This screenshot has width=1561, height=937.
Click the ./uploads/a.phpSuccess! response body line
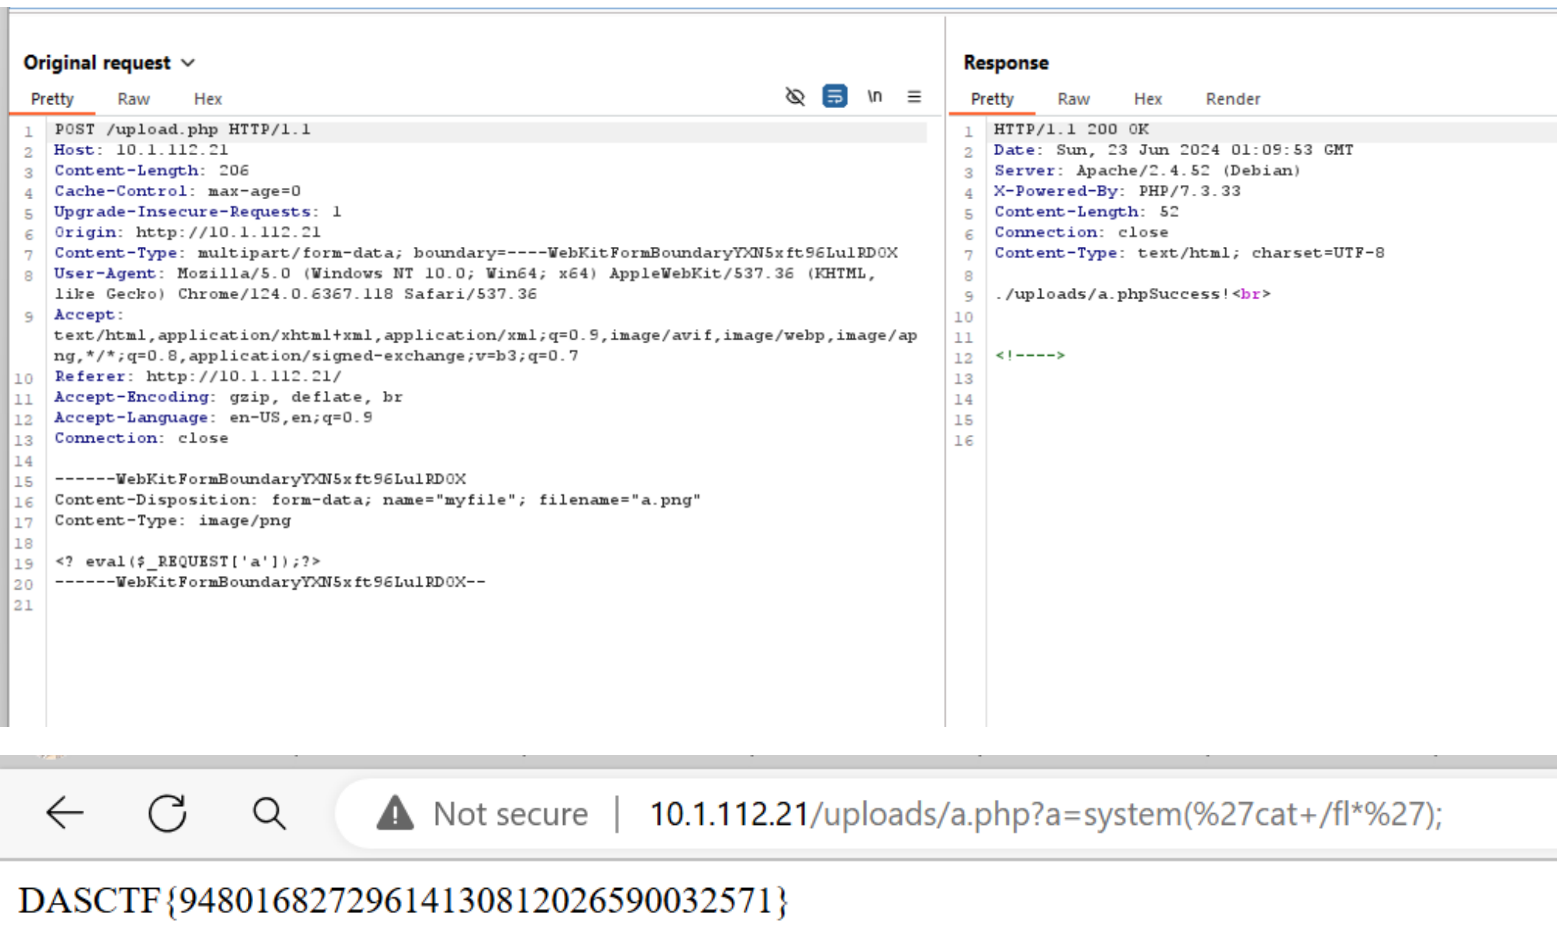pos(1132,294)
